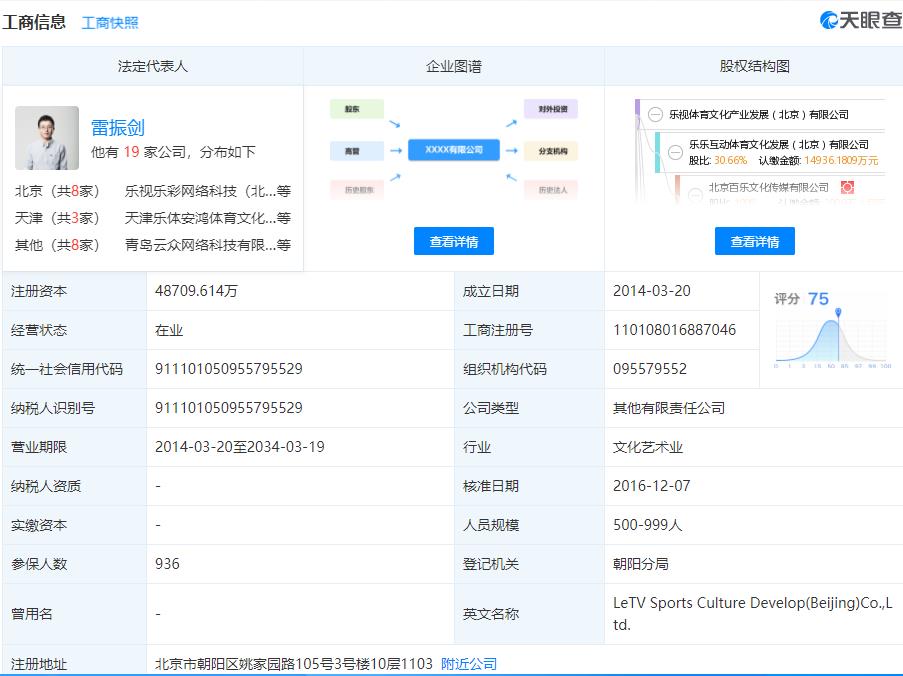Click the 分支机构 node in the enterprise graph

tap(551, 150)
